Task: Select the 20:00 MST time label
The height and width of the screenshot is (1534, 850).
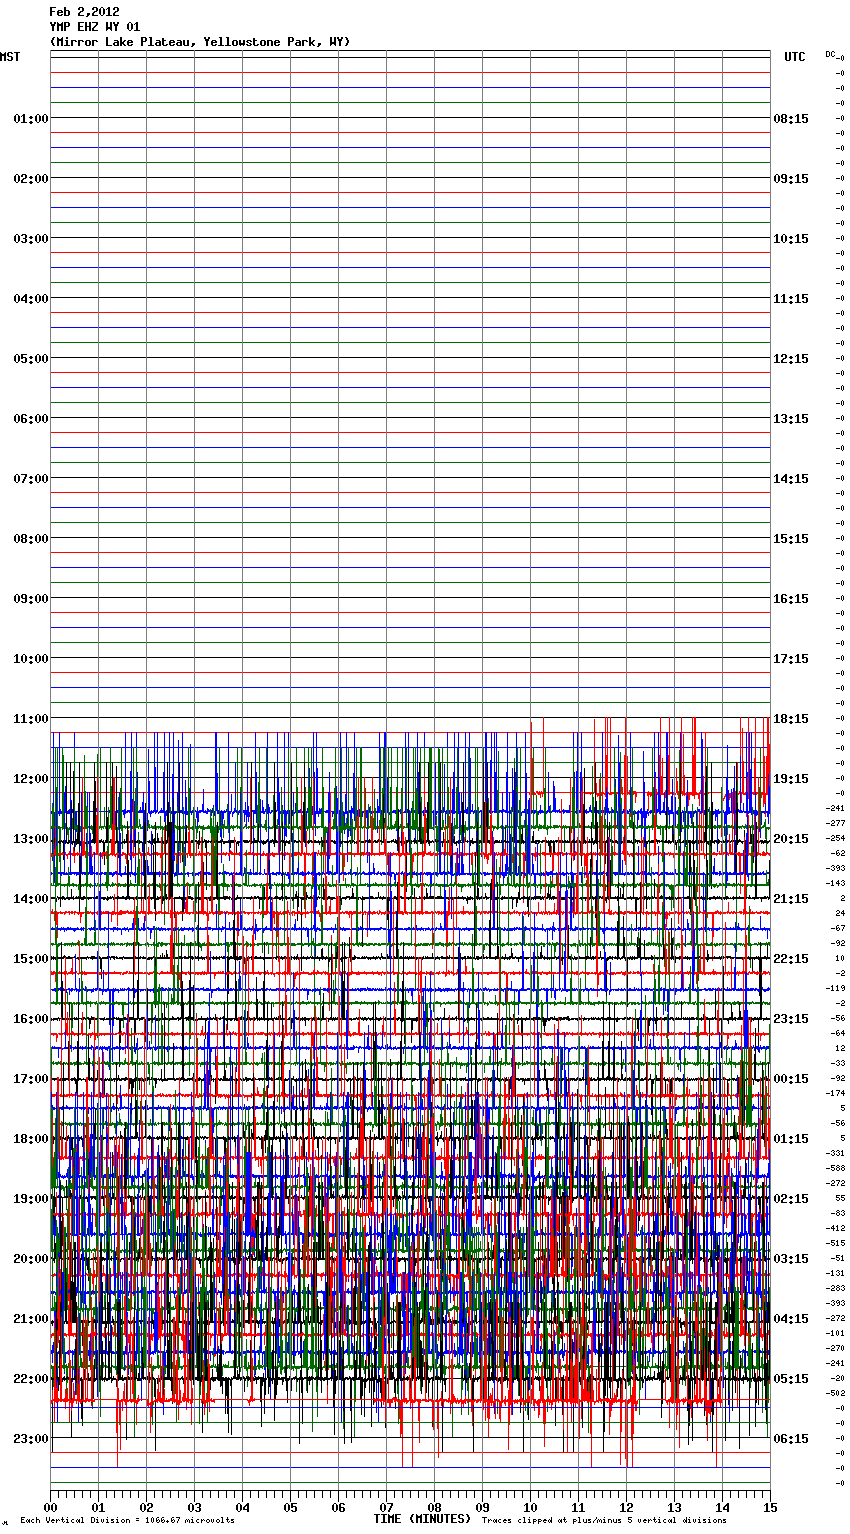Action: 31,1259
